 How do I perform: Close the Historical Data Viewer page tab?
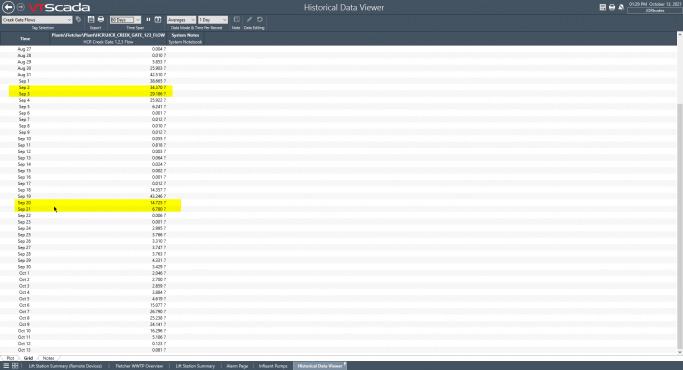[345, 363]
